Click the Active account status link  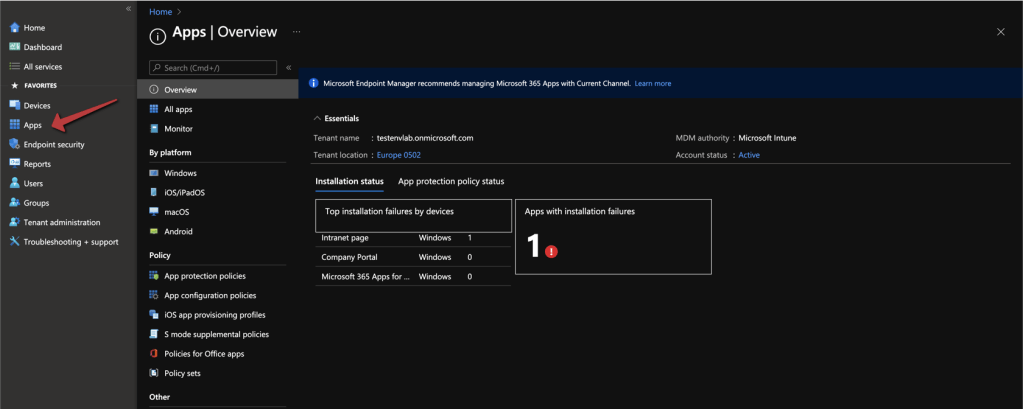click(749, 155)
